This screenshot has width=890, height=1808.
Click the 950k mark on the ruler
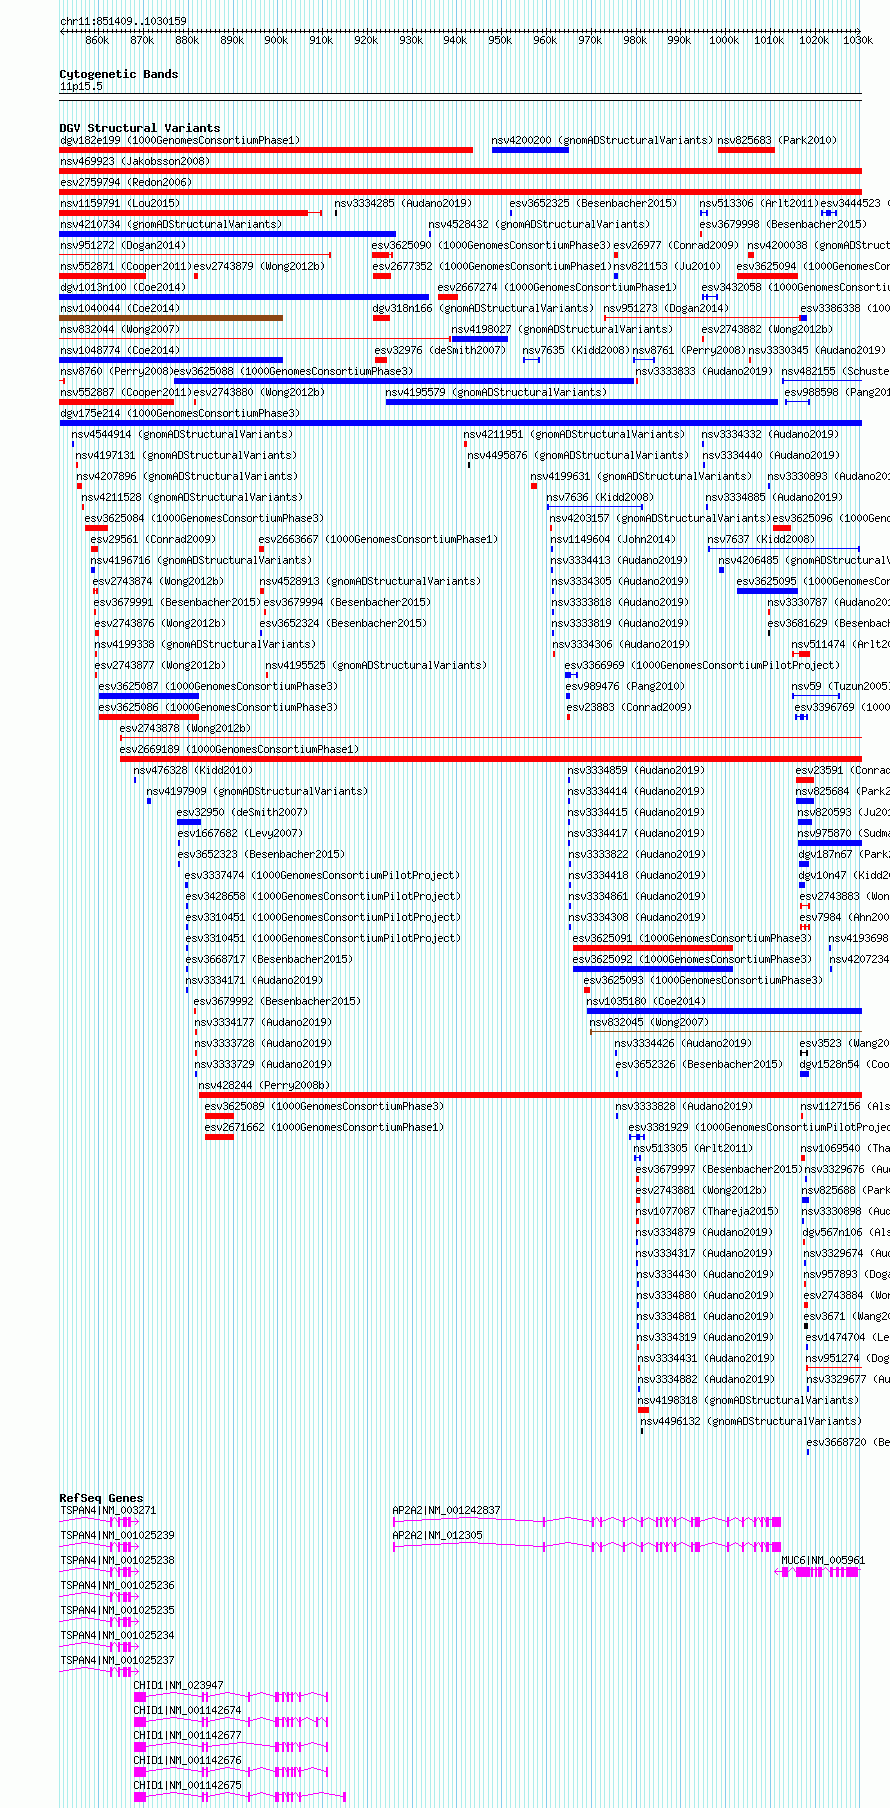click(500, 40)
